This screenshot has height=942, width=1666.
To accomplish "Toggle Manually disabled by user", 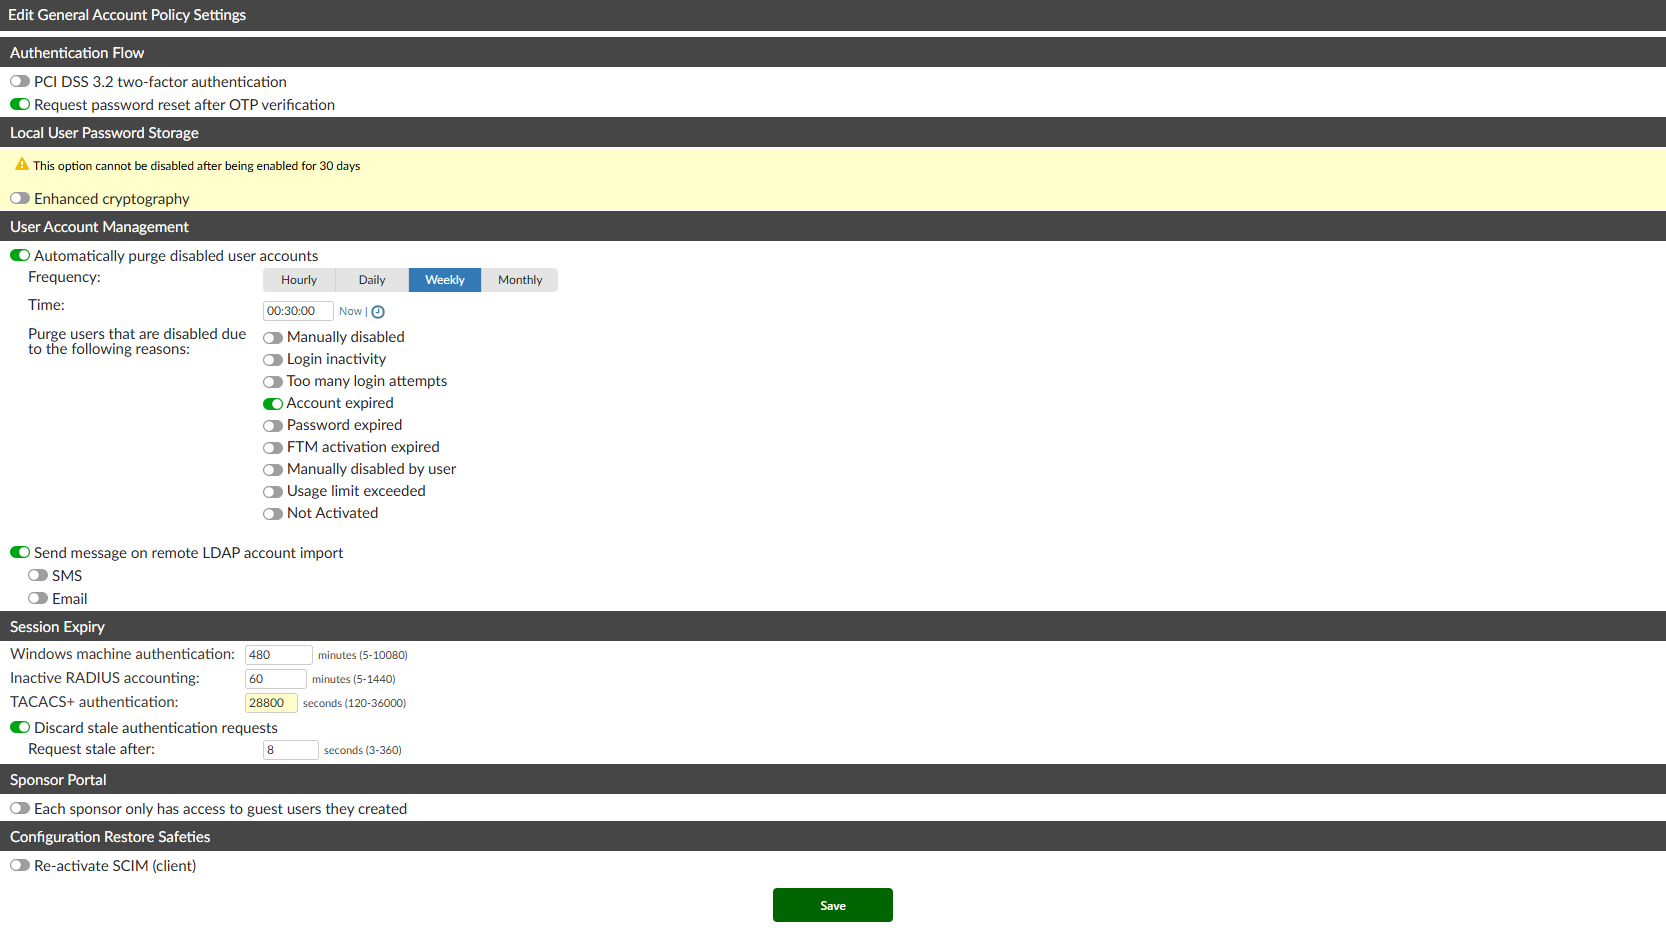I will click(273, 470).
